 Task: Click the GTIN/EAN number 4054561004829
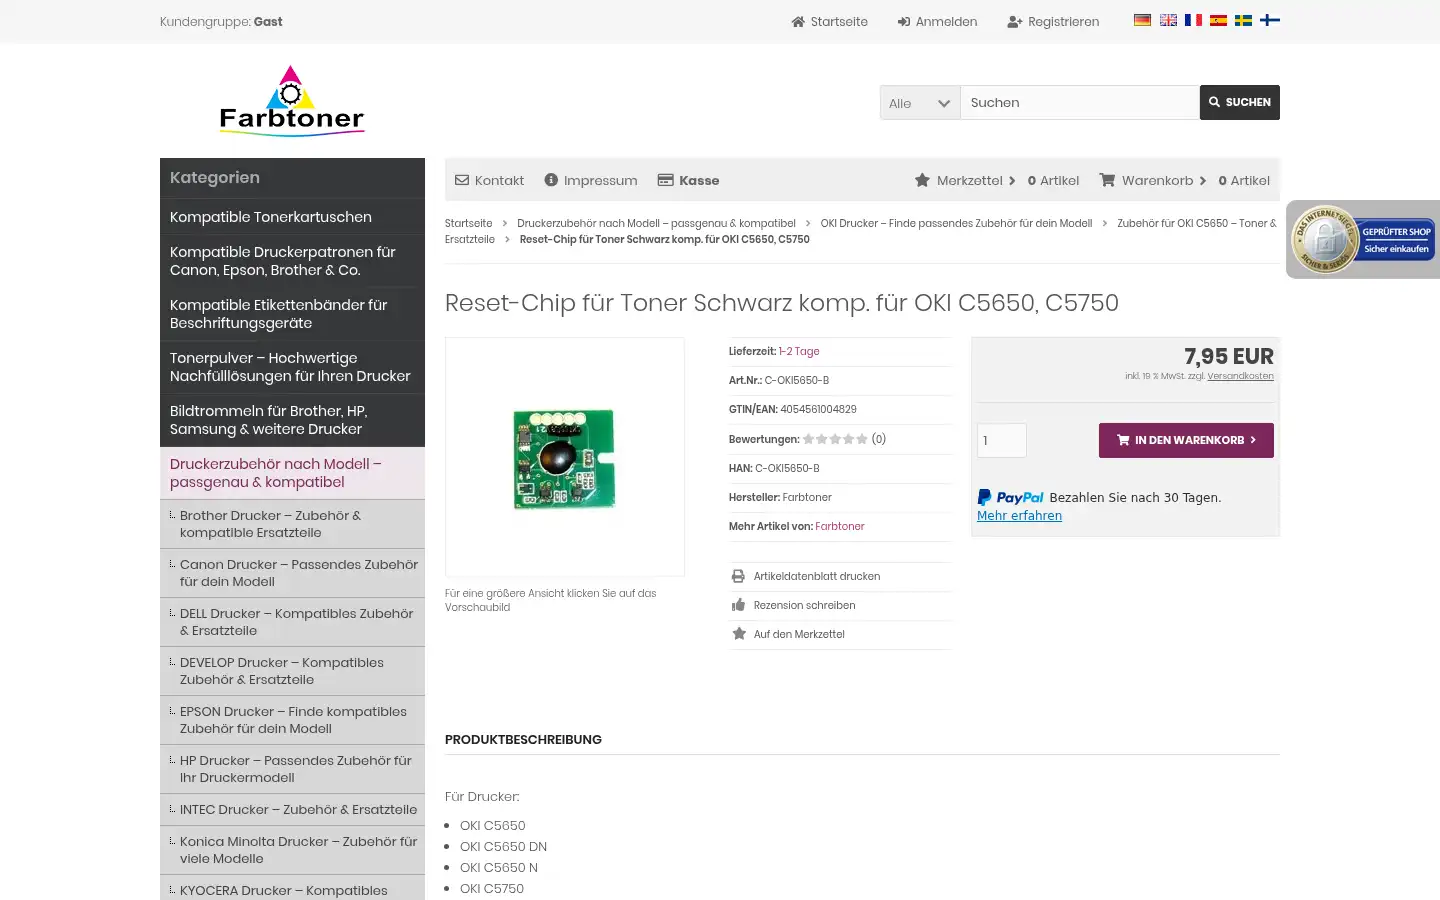[818, 409]
